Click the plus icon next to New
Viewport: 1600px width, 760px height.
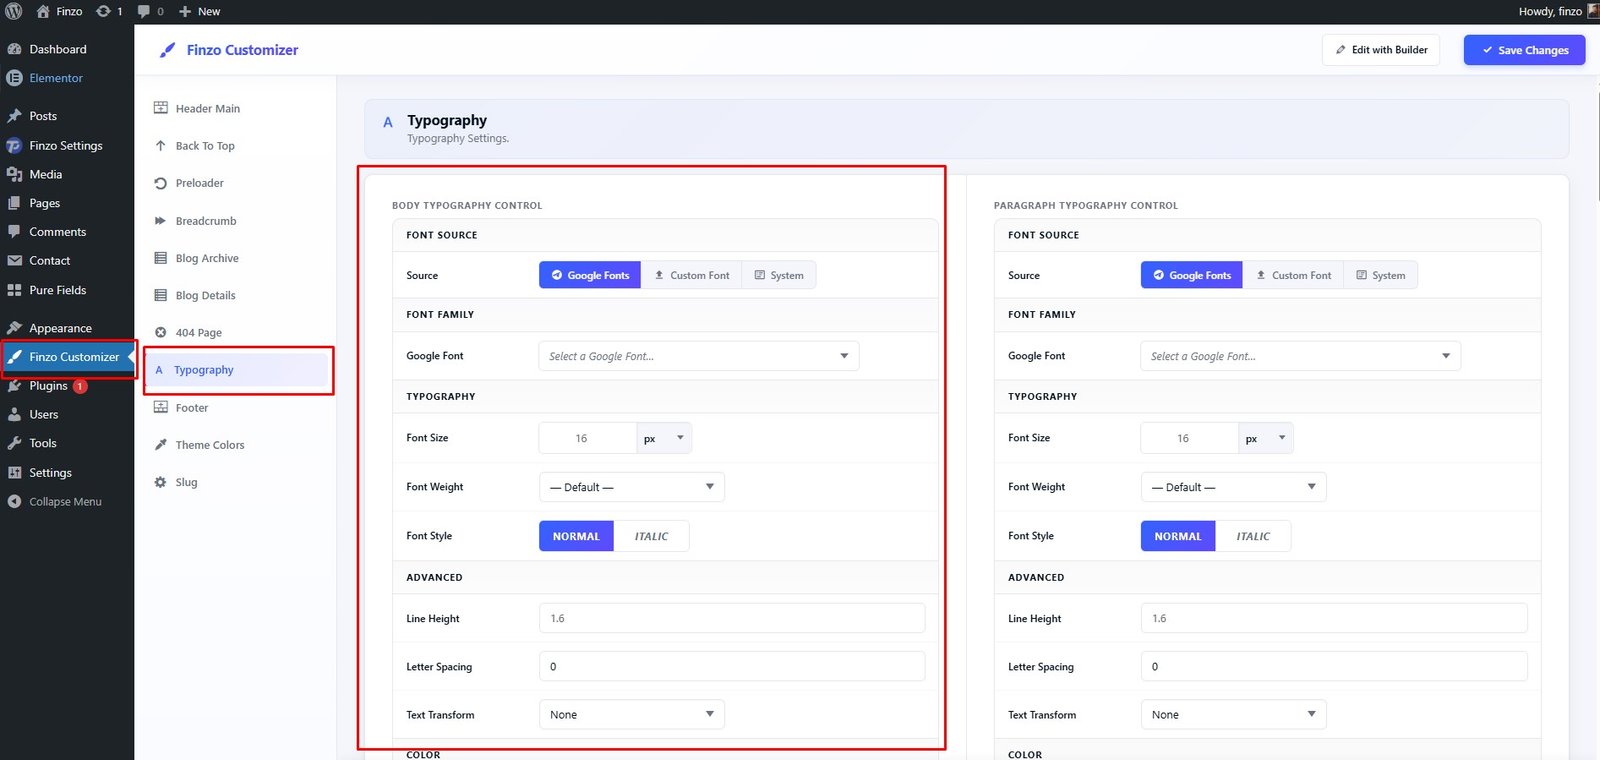pyautogui.click(x=185, y=12)
